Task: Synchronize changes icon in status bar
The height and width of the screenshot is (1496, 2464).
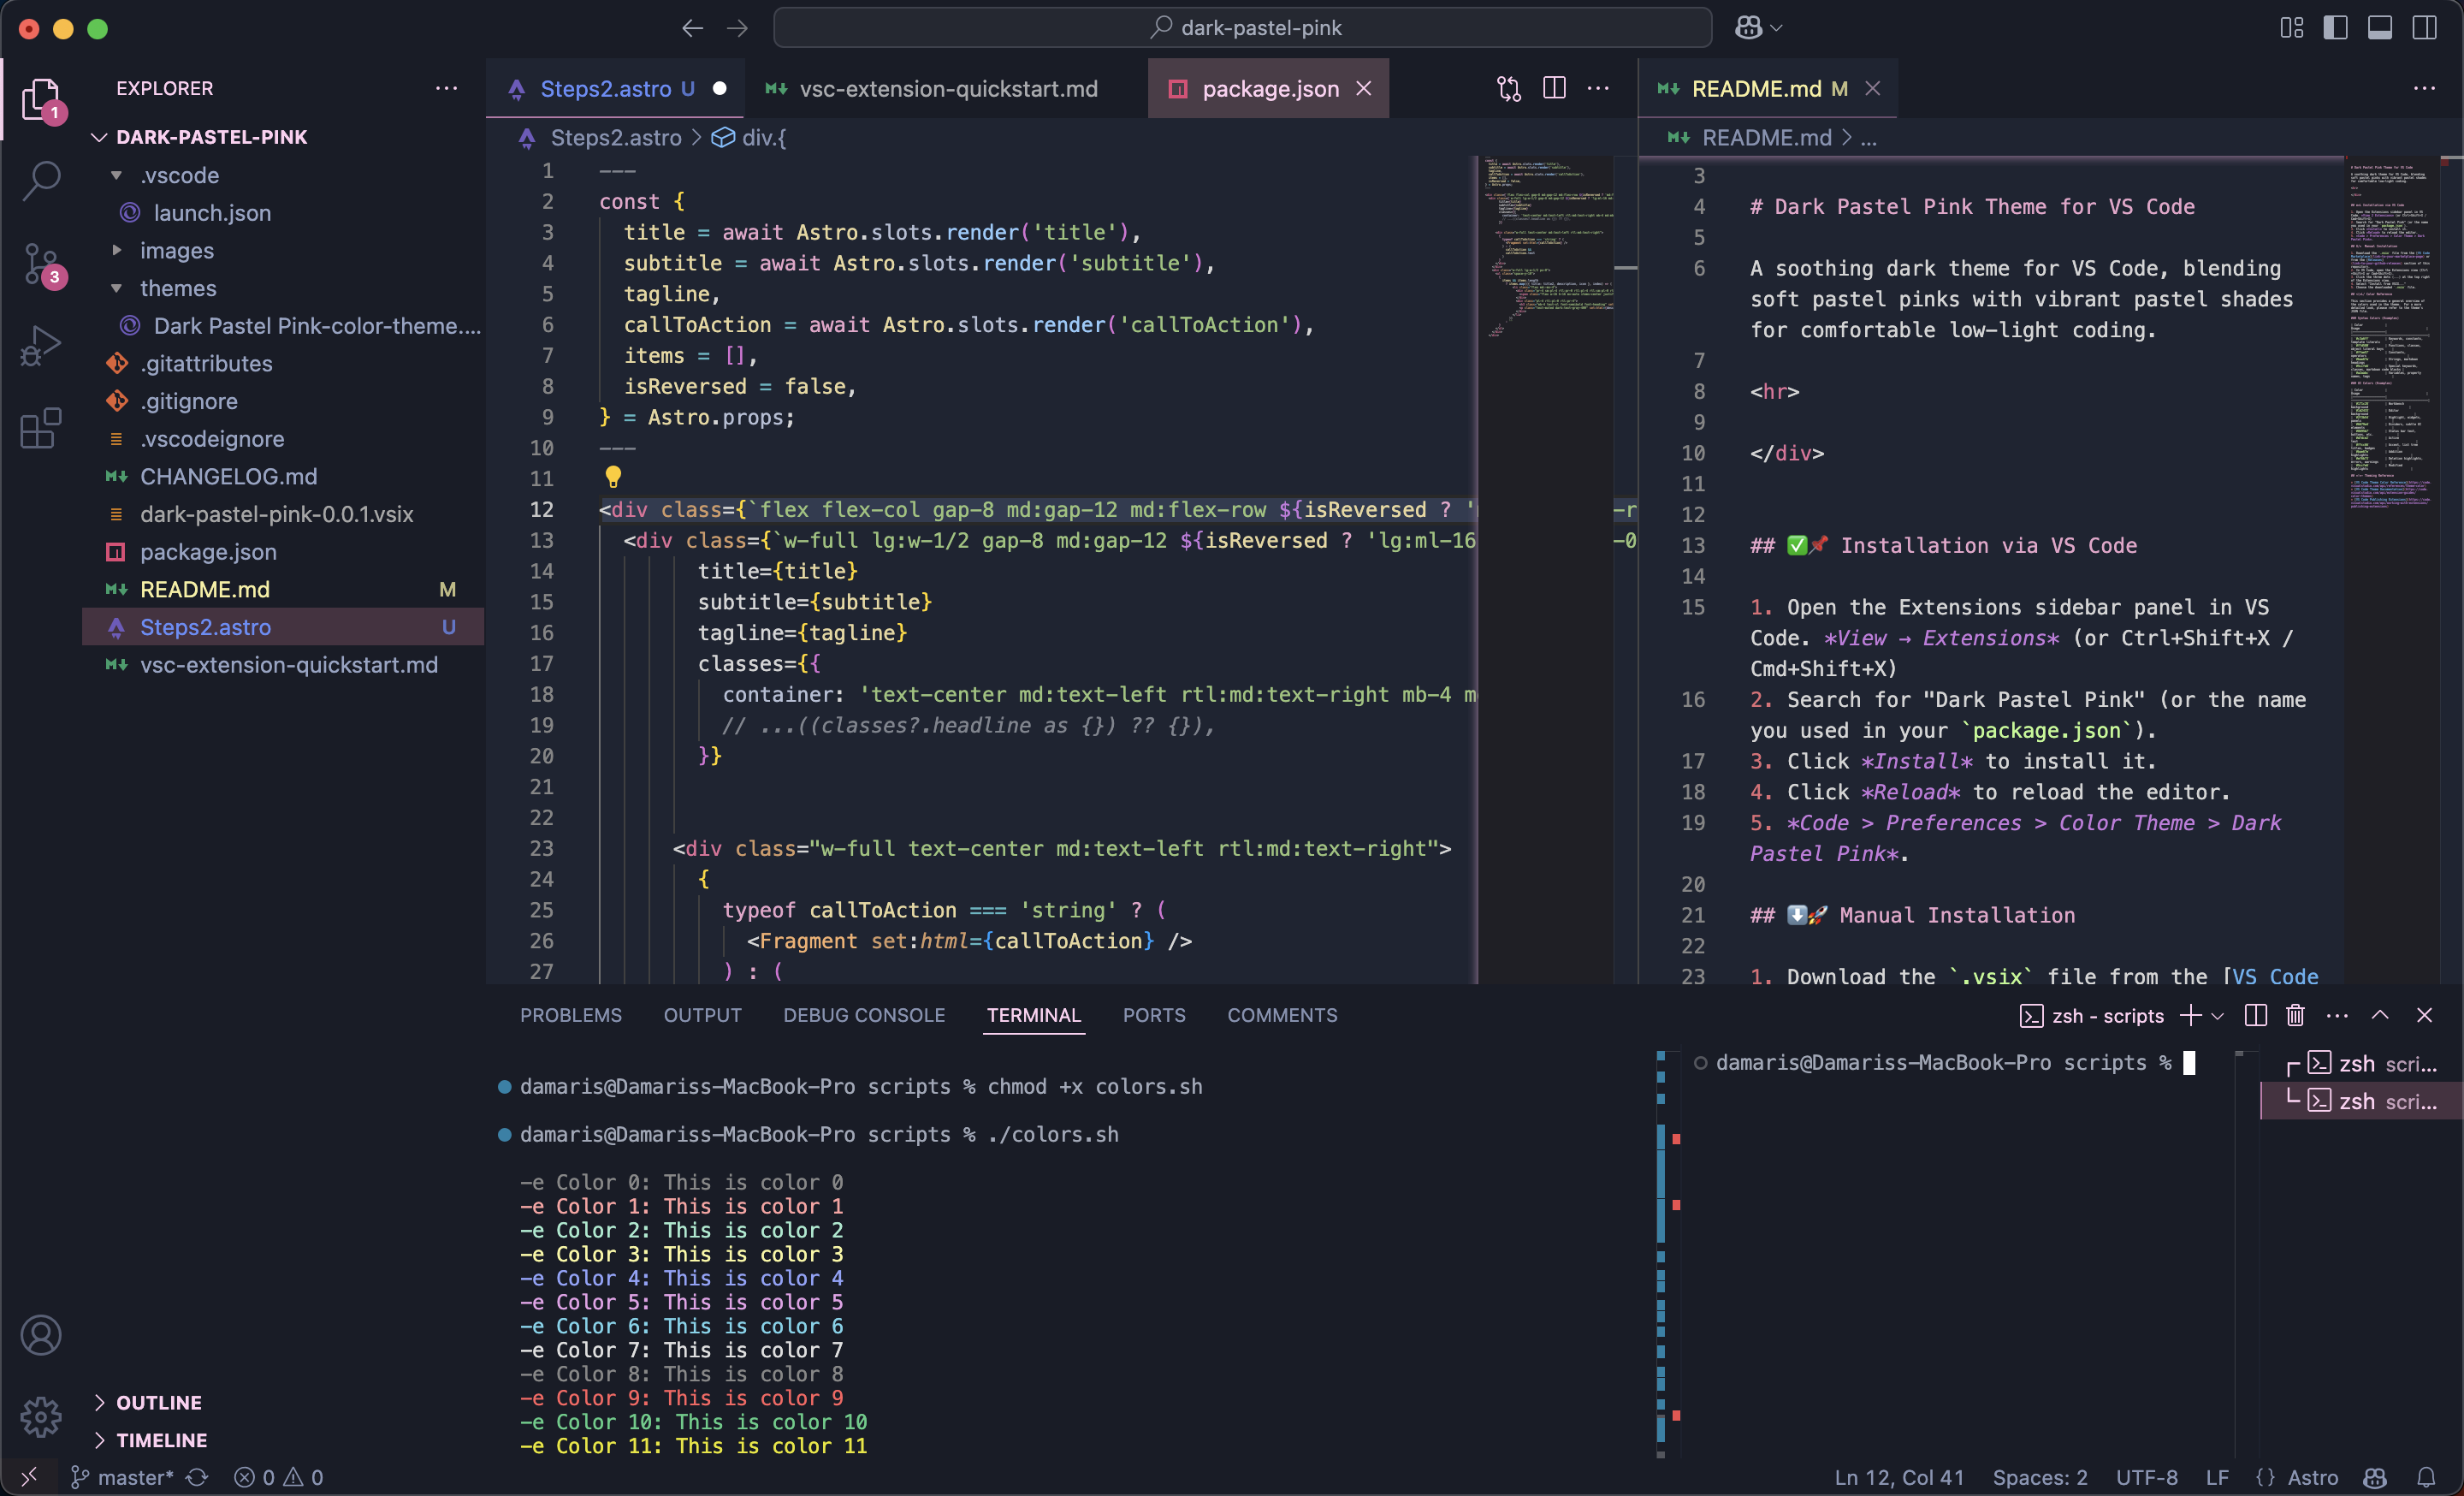Action: 198,1477
